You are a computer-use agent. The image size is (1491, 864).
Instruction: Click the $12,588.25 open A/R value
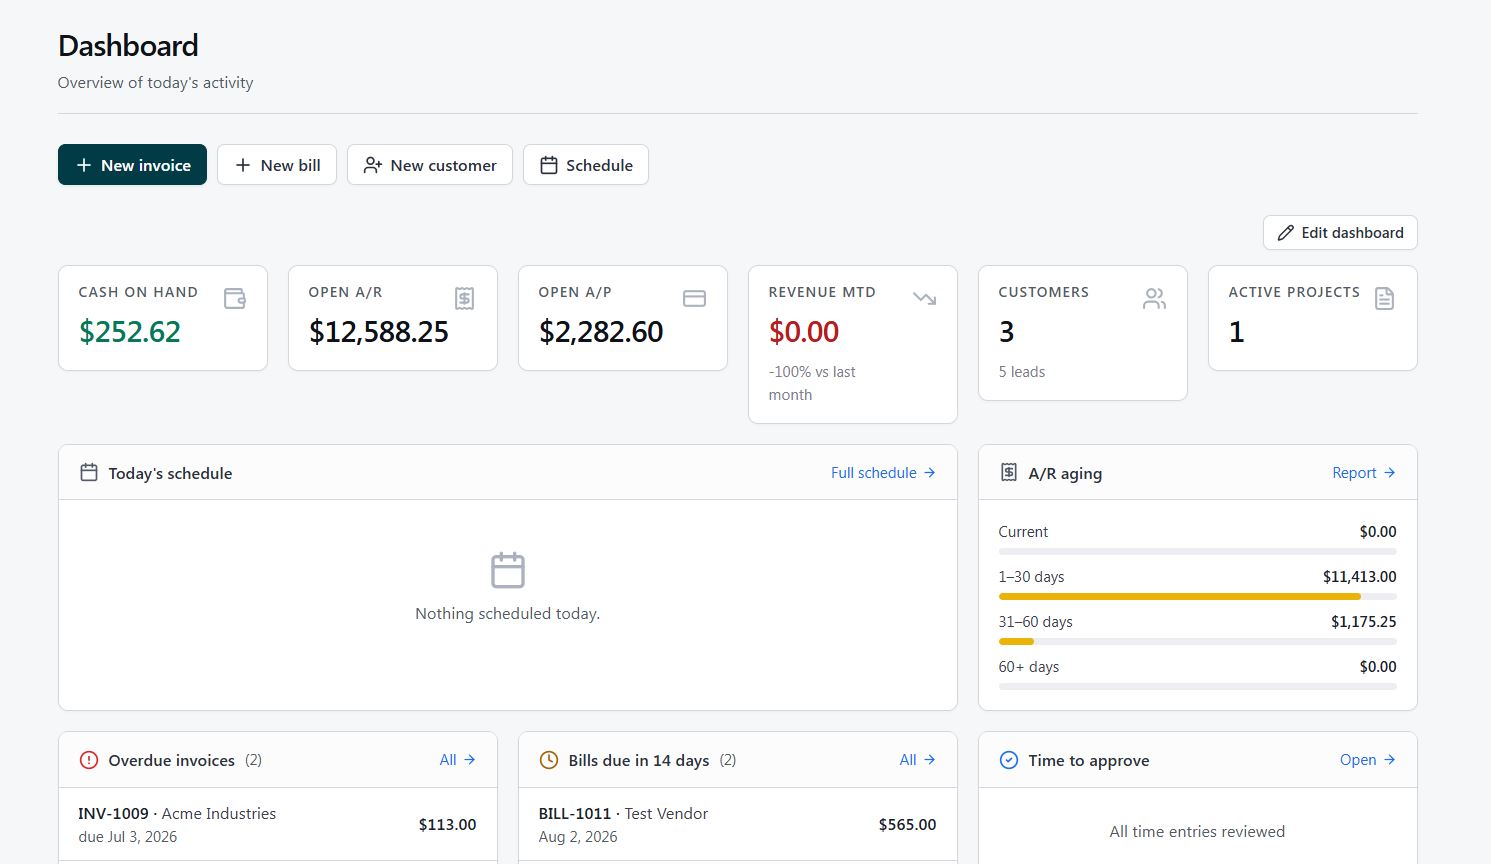tap(379, 332)
